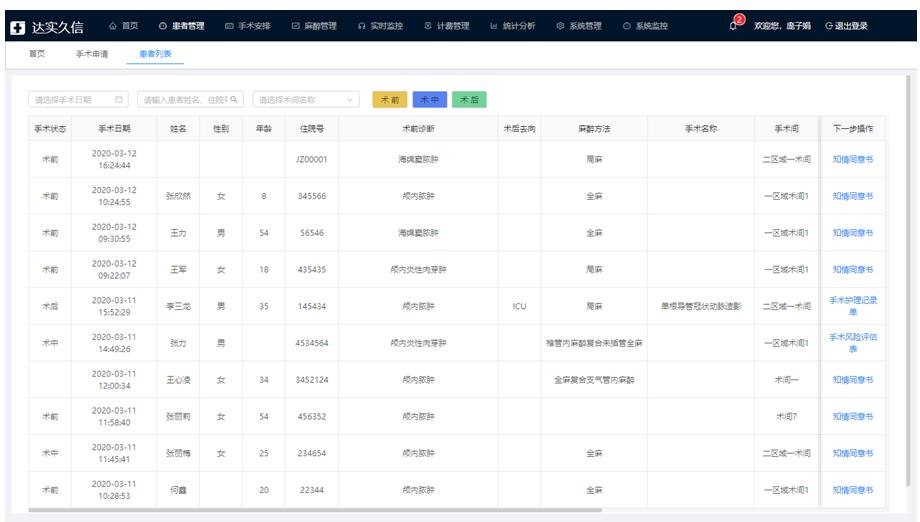Screen dimensions: 920x522
Task: Filter by blue 术中 status button
Action: [429, 99]
